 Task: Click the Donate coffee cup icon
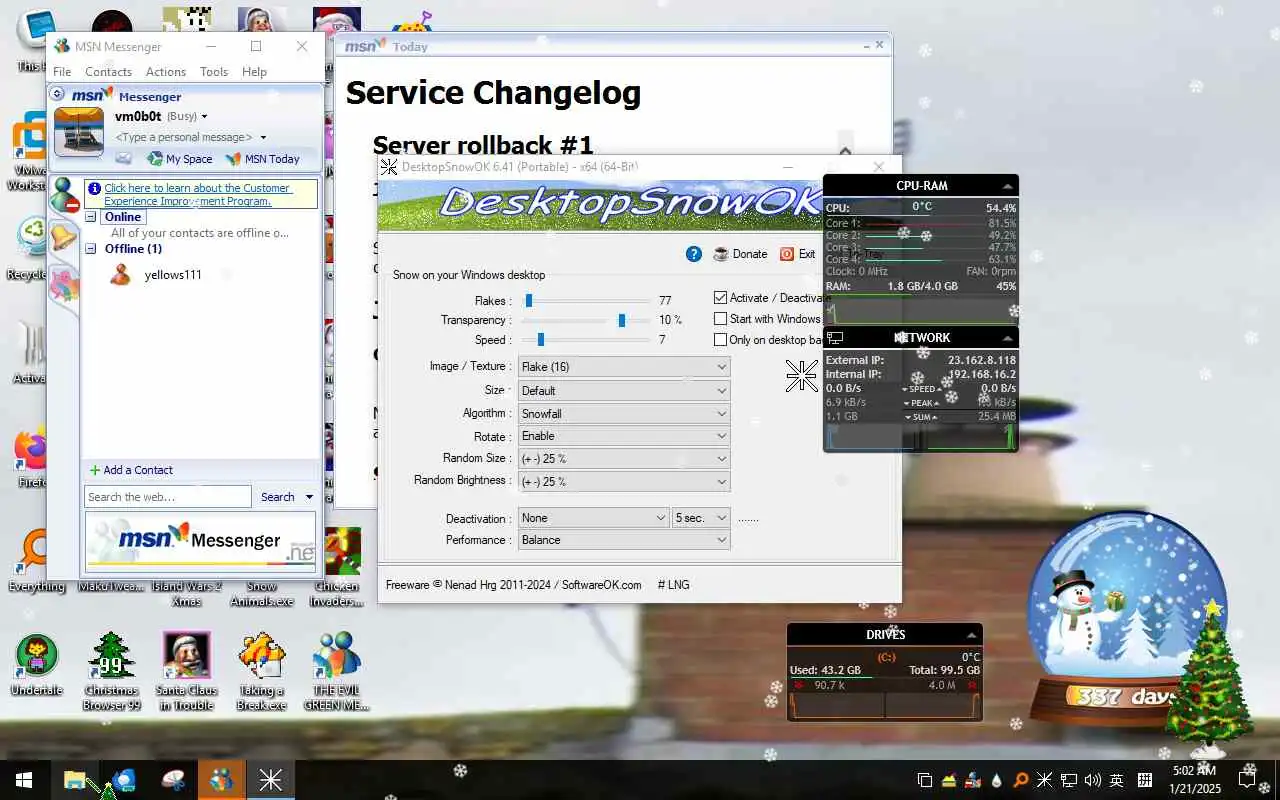pos(721,254)
